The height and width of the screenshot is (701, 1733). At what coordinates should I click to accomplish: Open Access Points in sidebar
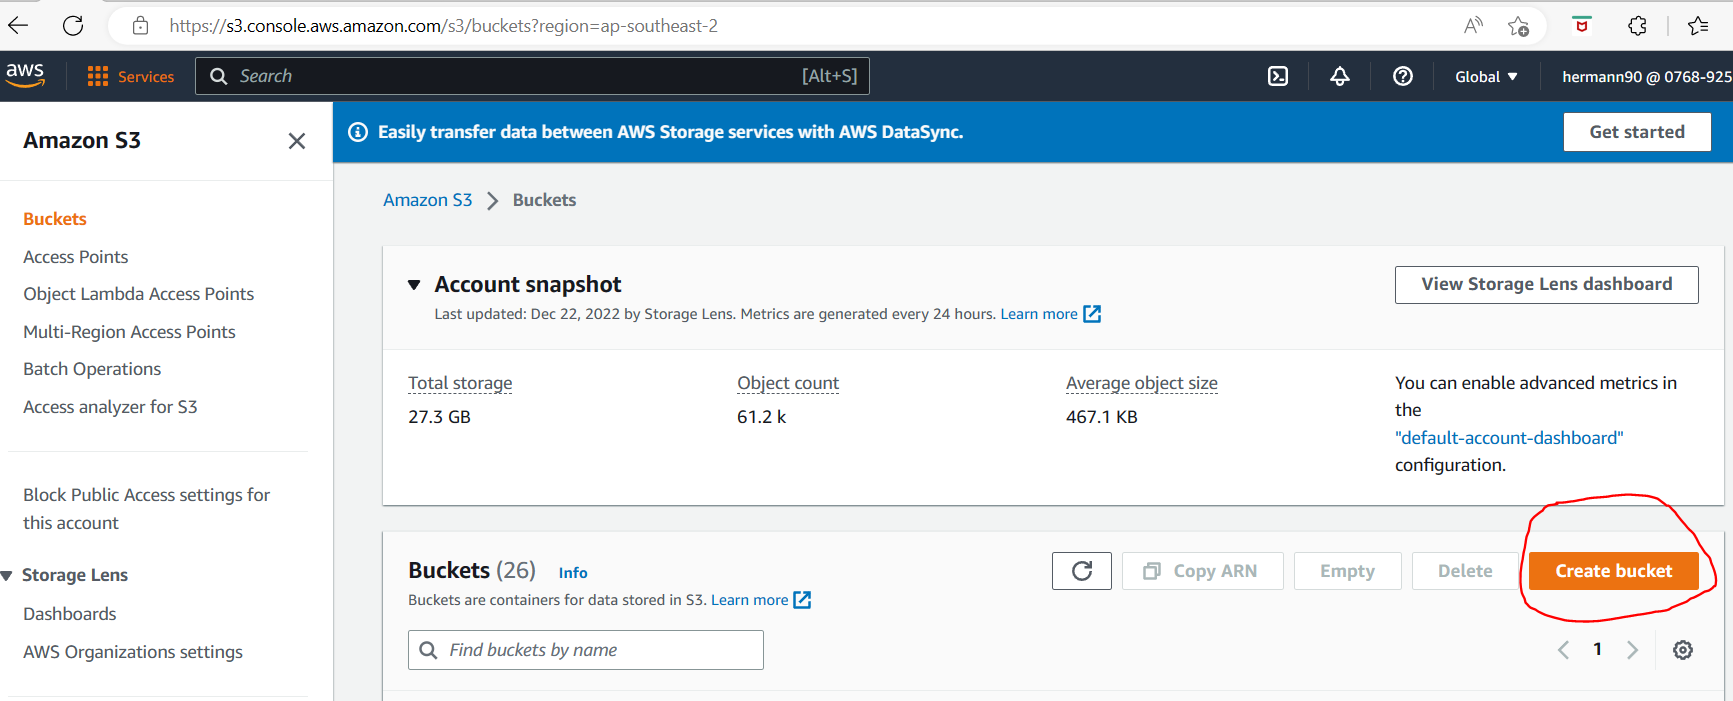tap(76, 257)
